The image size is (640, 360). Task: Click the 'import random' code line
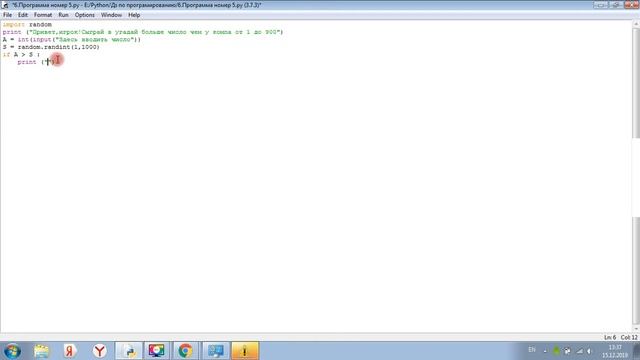[x=27, y=24]
